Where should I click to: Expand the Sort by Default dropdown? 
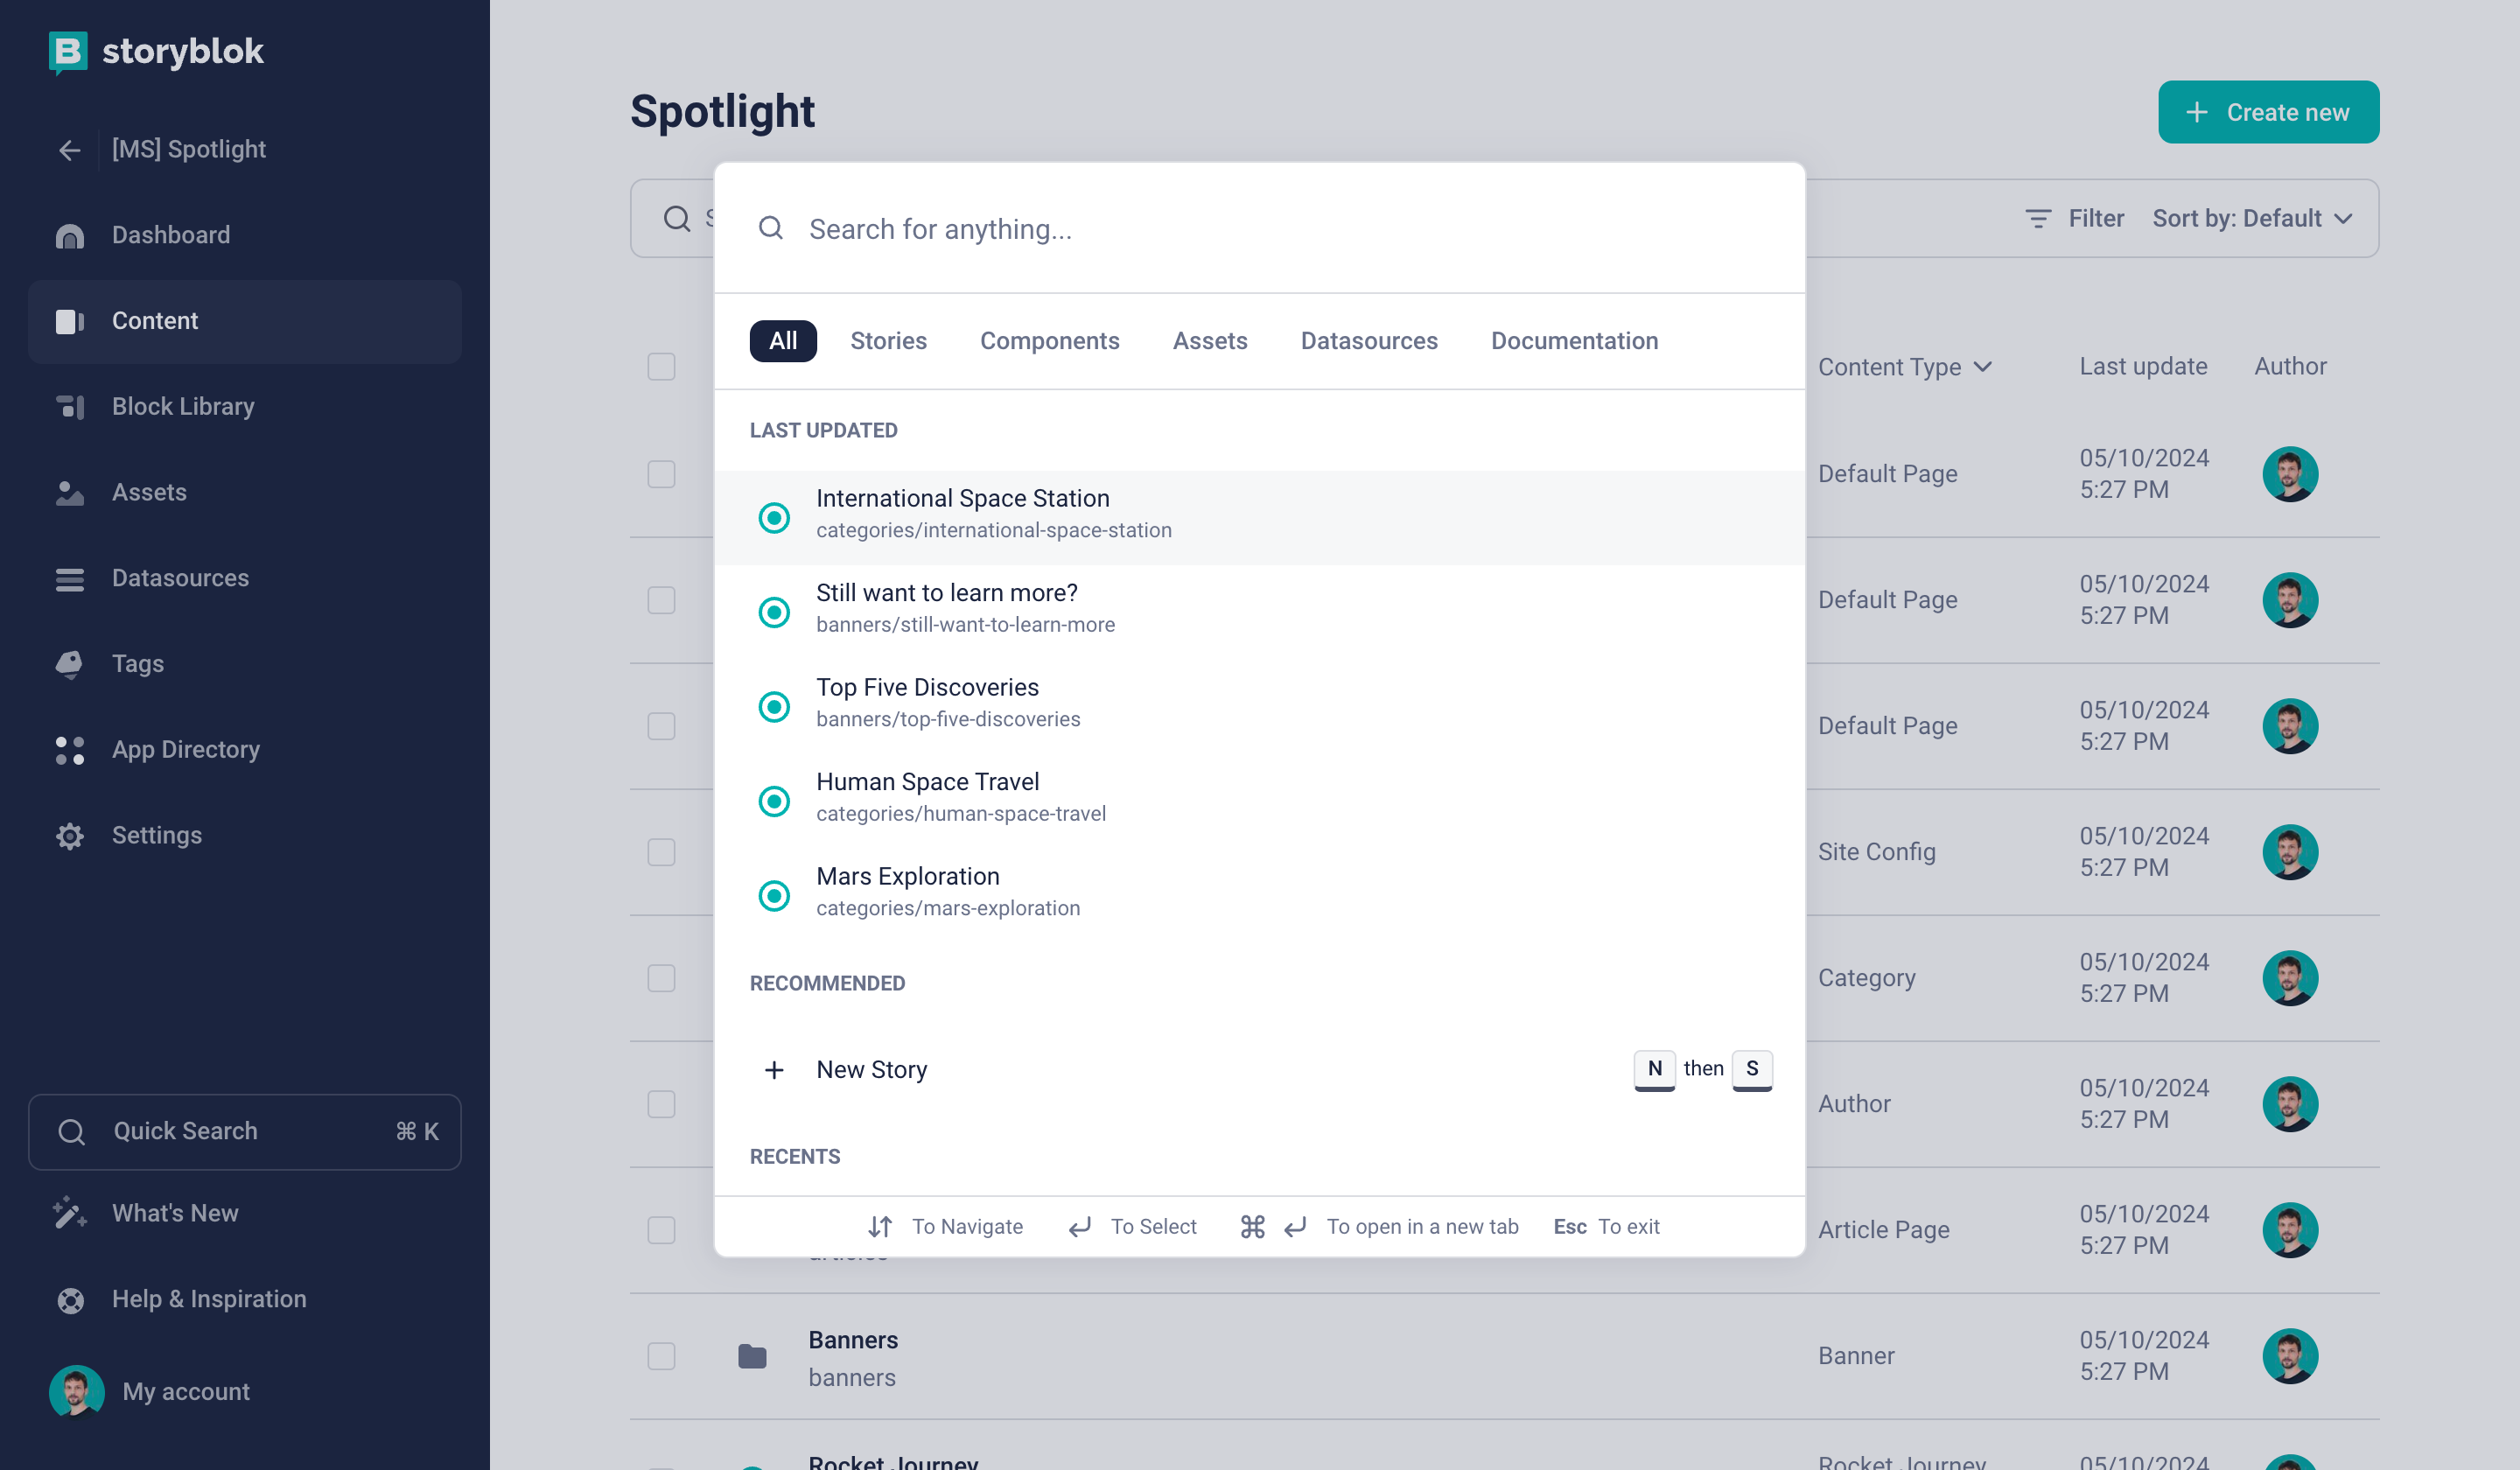[2256, 217]
